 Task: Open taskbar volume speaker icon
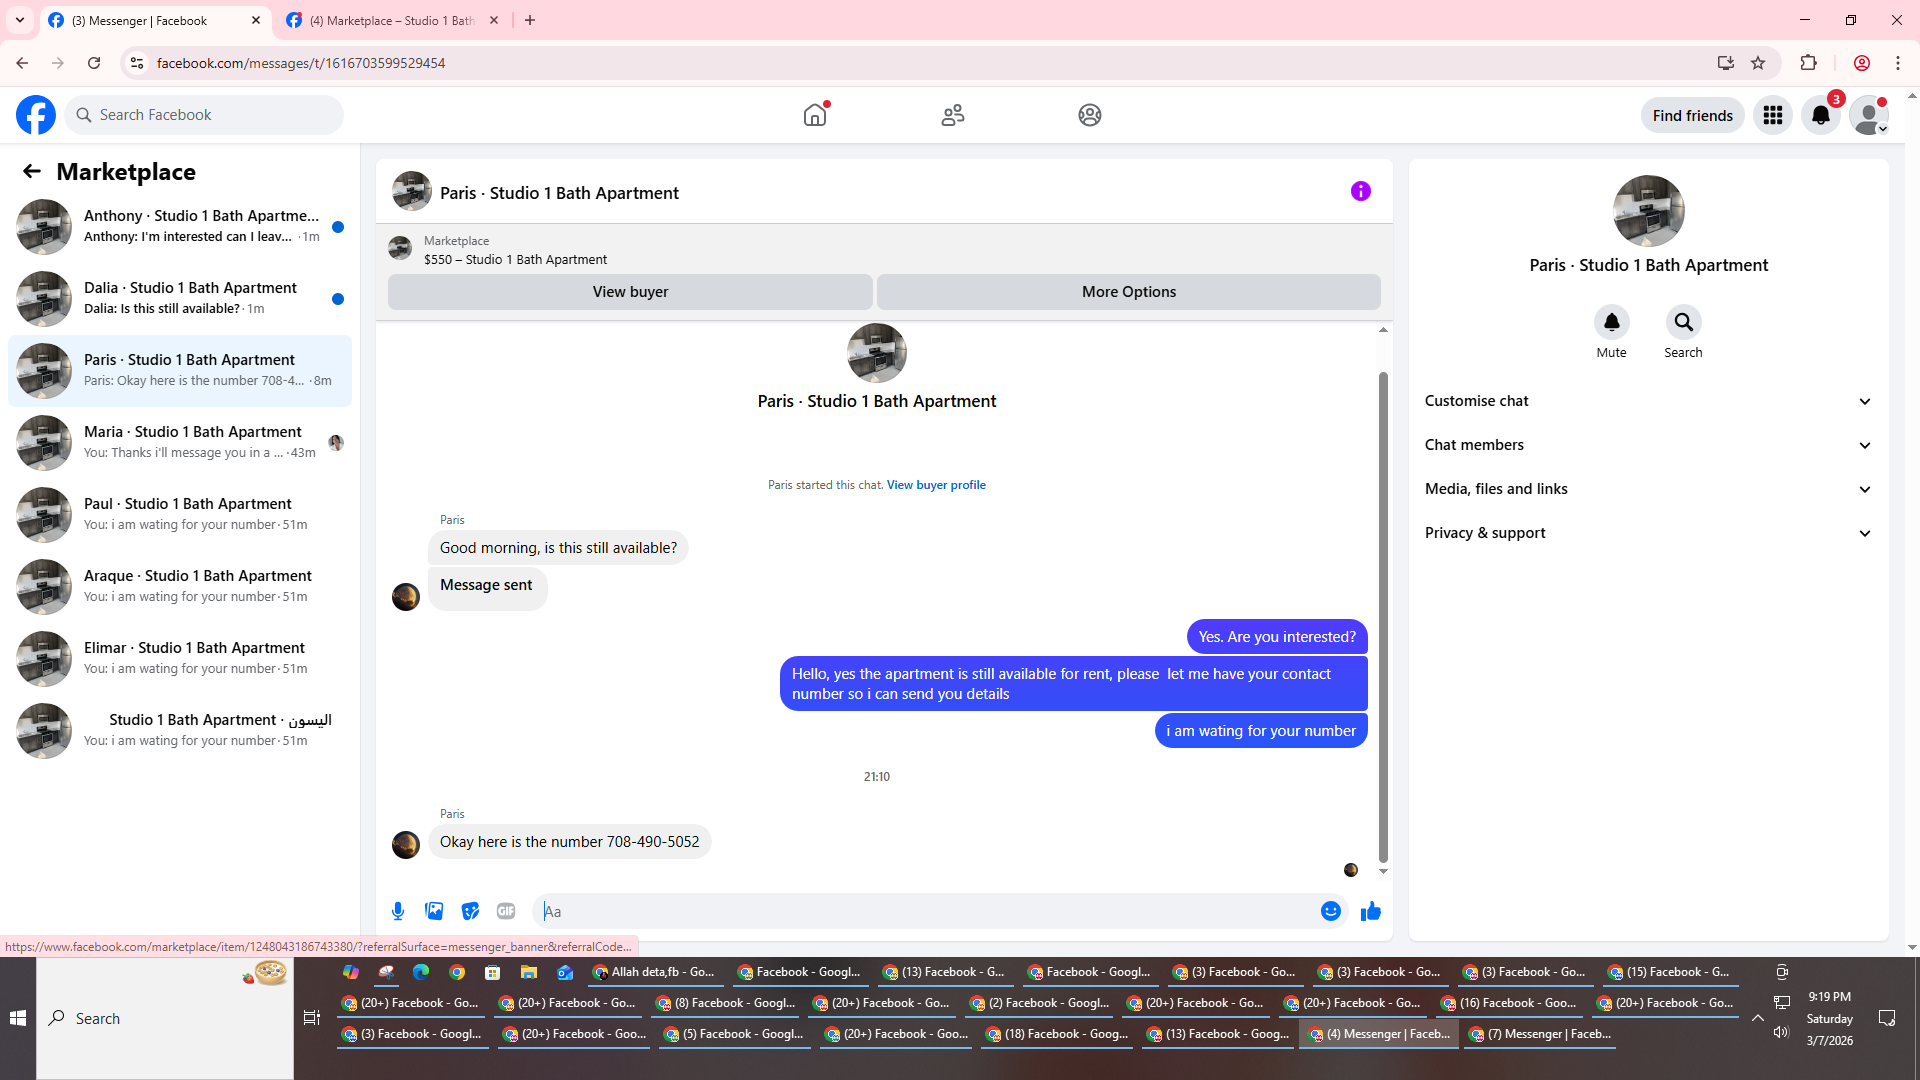coord(1781,1032)
